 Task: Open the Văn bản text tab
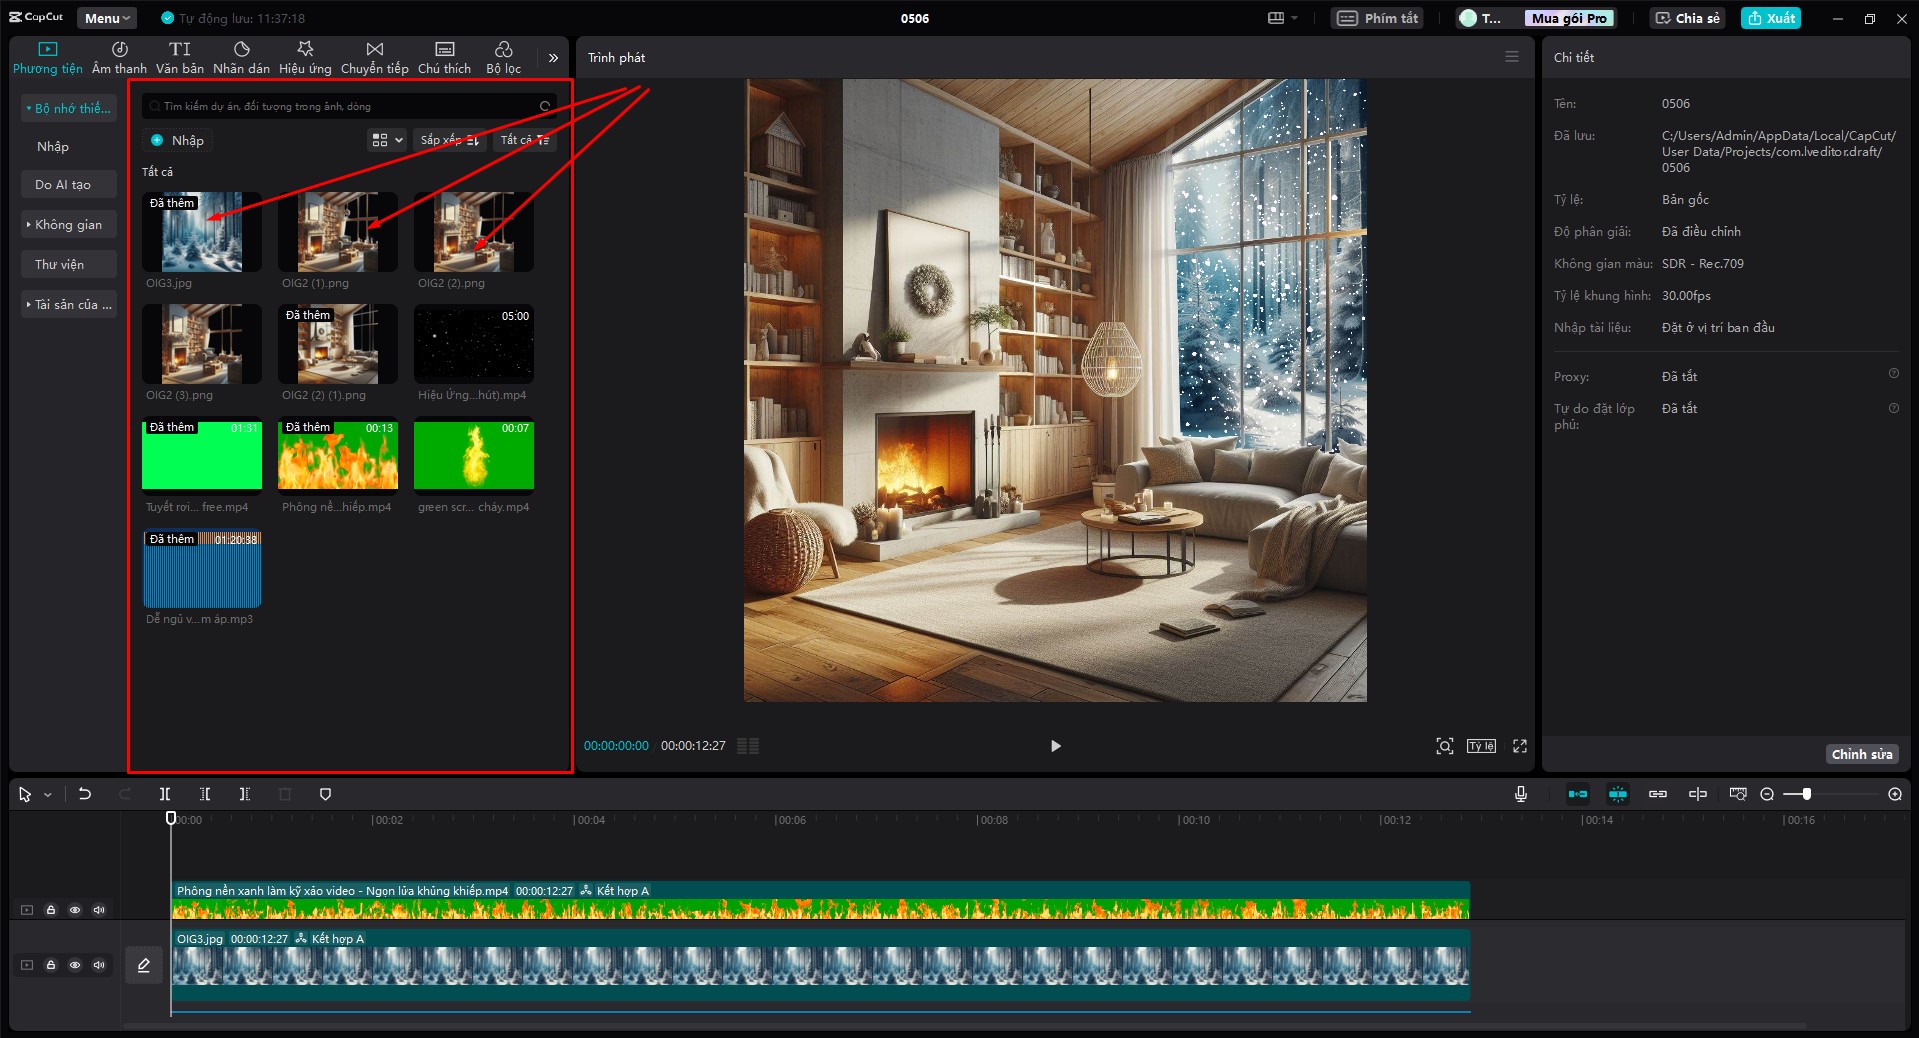click(180, 58)
